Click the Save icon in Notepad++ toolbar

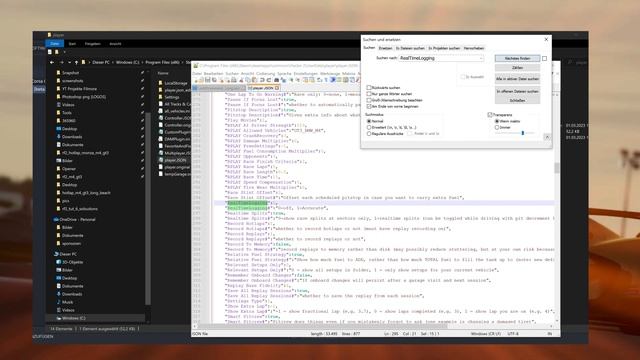point(208,80)
